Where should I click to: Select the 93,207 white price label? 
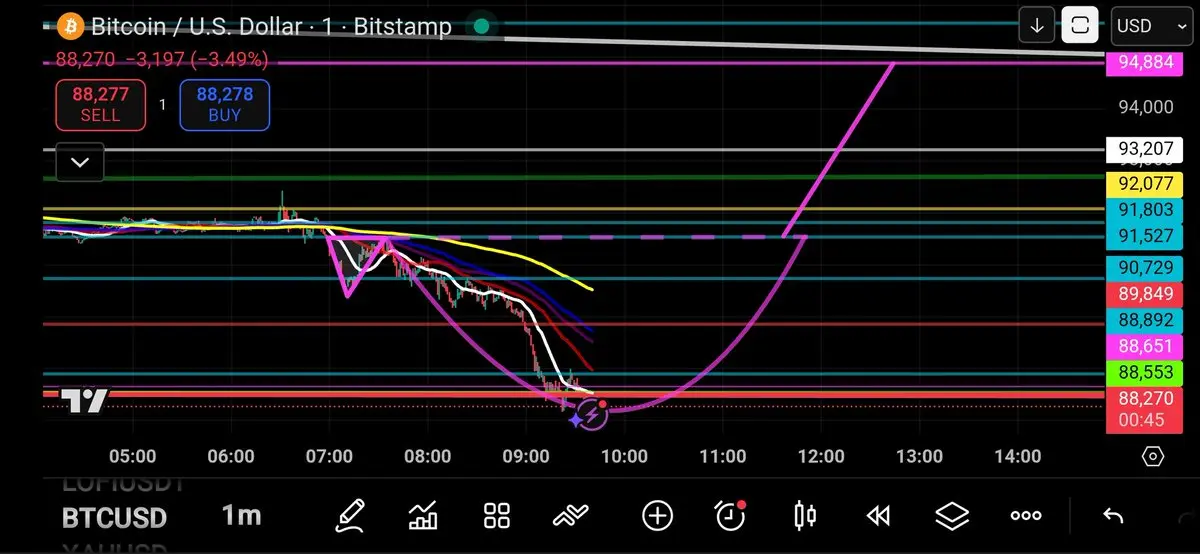pos(1144,150)
